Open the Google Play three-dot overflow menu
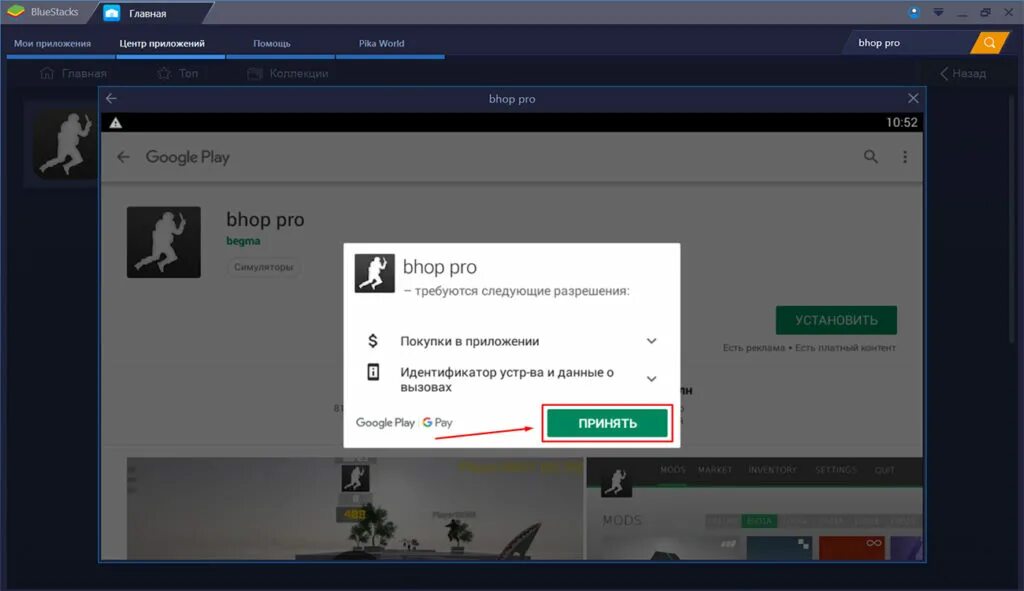This screenshot has height=591, width=1024. click(904, 157)
